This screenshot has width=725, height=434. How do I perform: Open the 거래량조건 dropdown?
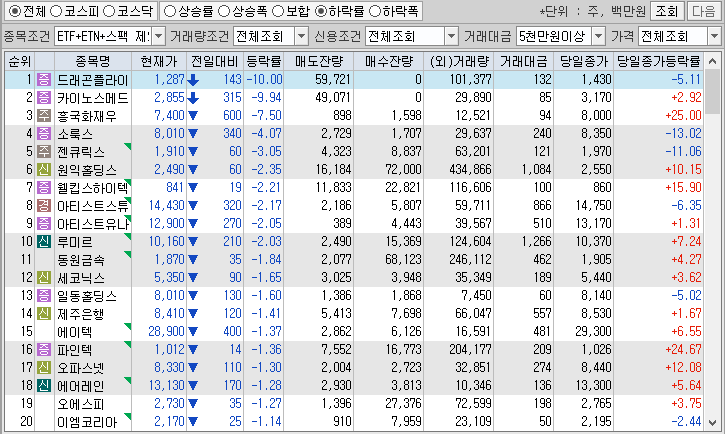pos(301,36)
